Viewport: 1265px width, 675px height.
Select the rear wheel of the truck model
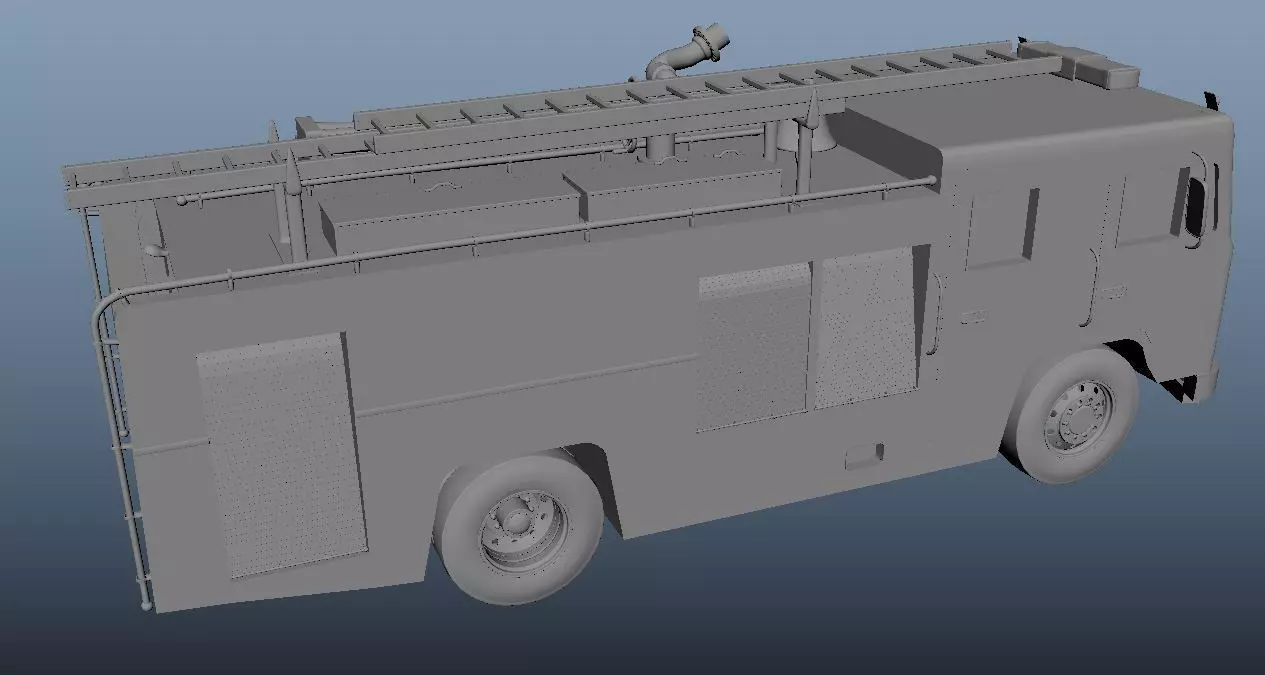coord(517,527)
